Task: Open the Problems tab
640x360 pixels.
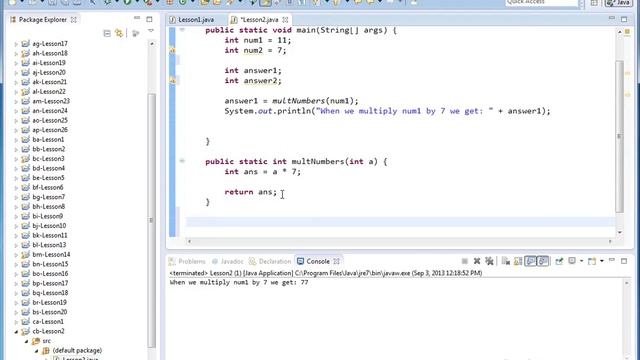Action: pos(187,261)
